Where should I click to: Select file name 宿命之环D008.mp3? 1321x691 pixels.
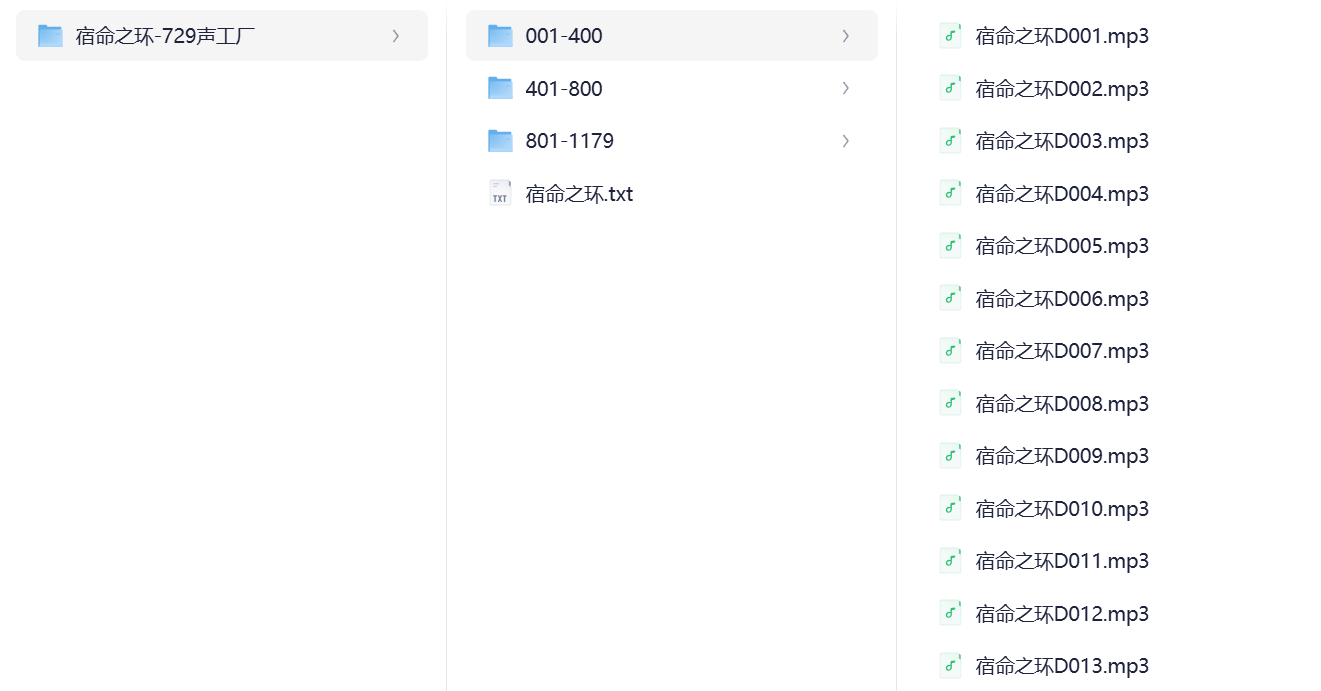[1062, 404]
